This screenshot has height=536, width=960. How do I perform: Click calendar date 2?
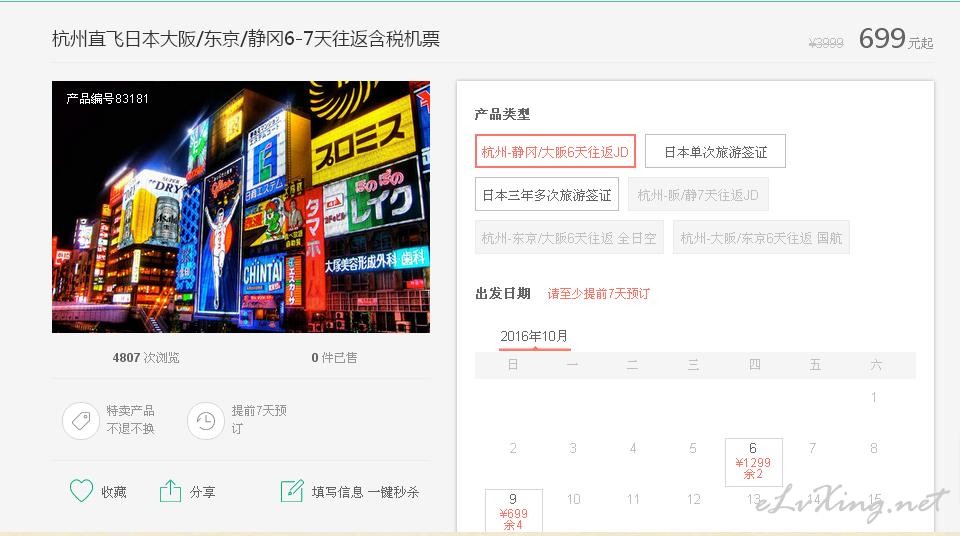[513, 448]
